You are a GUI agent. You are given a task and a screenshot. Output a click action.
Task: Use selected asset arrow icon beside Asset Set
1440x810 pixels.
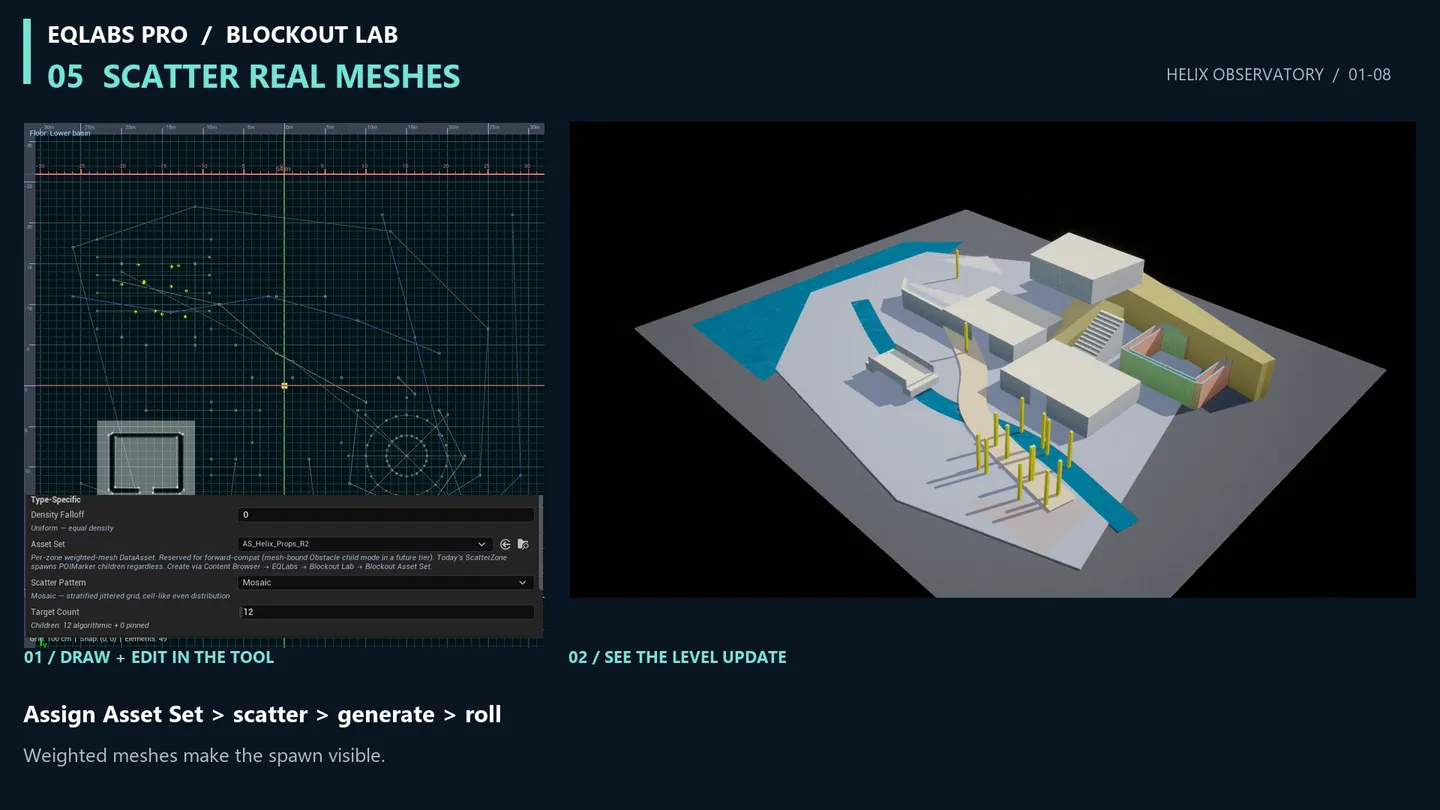(505, 544)
